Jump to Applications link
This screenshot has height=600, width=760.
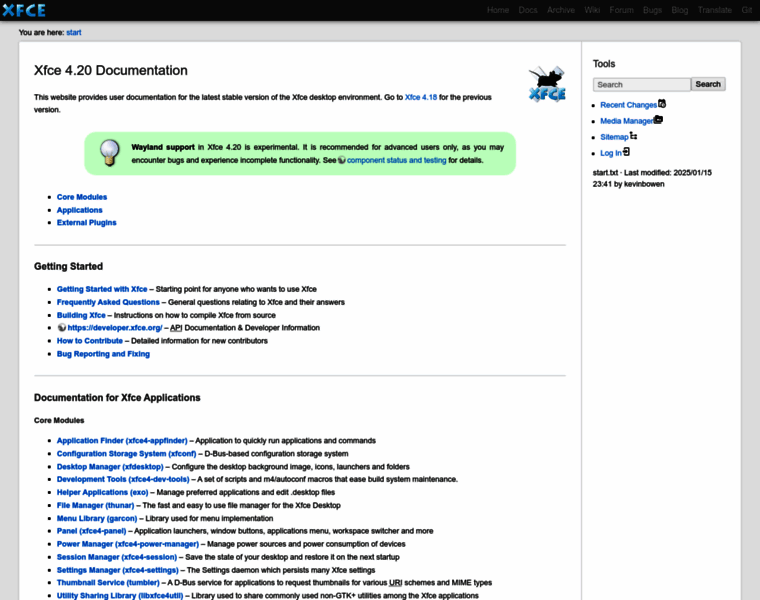point(79,210)
